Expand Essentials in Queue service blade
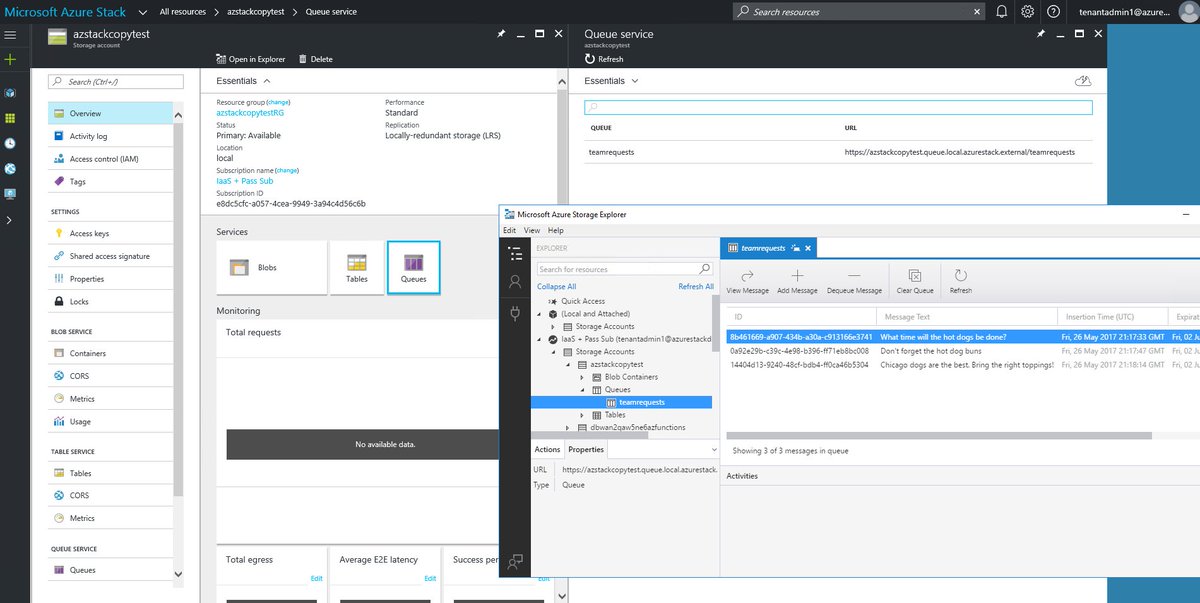1200x603 pixels. 612,81
